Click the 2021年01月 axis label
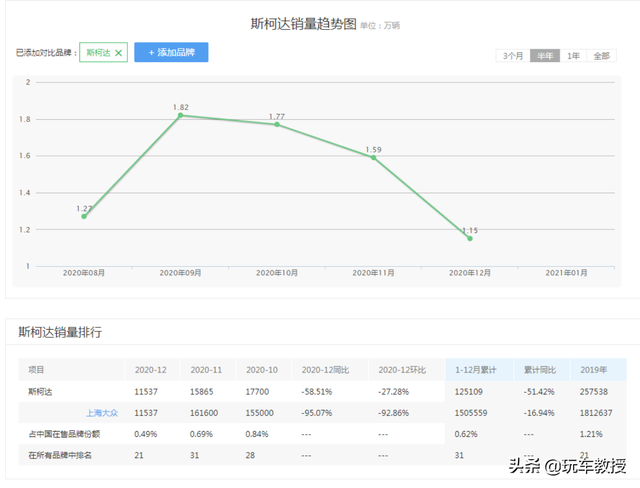 [566, 273]
